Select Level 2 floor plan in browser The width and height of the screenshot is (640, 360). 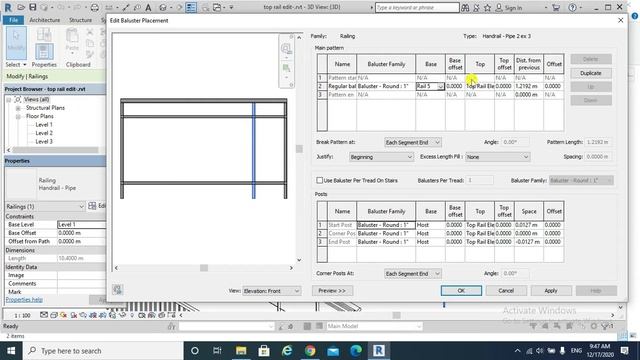44,133
